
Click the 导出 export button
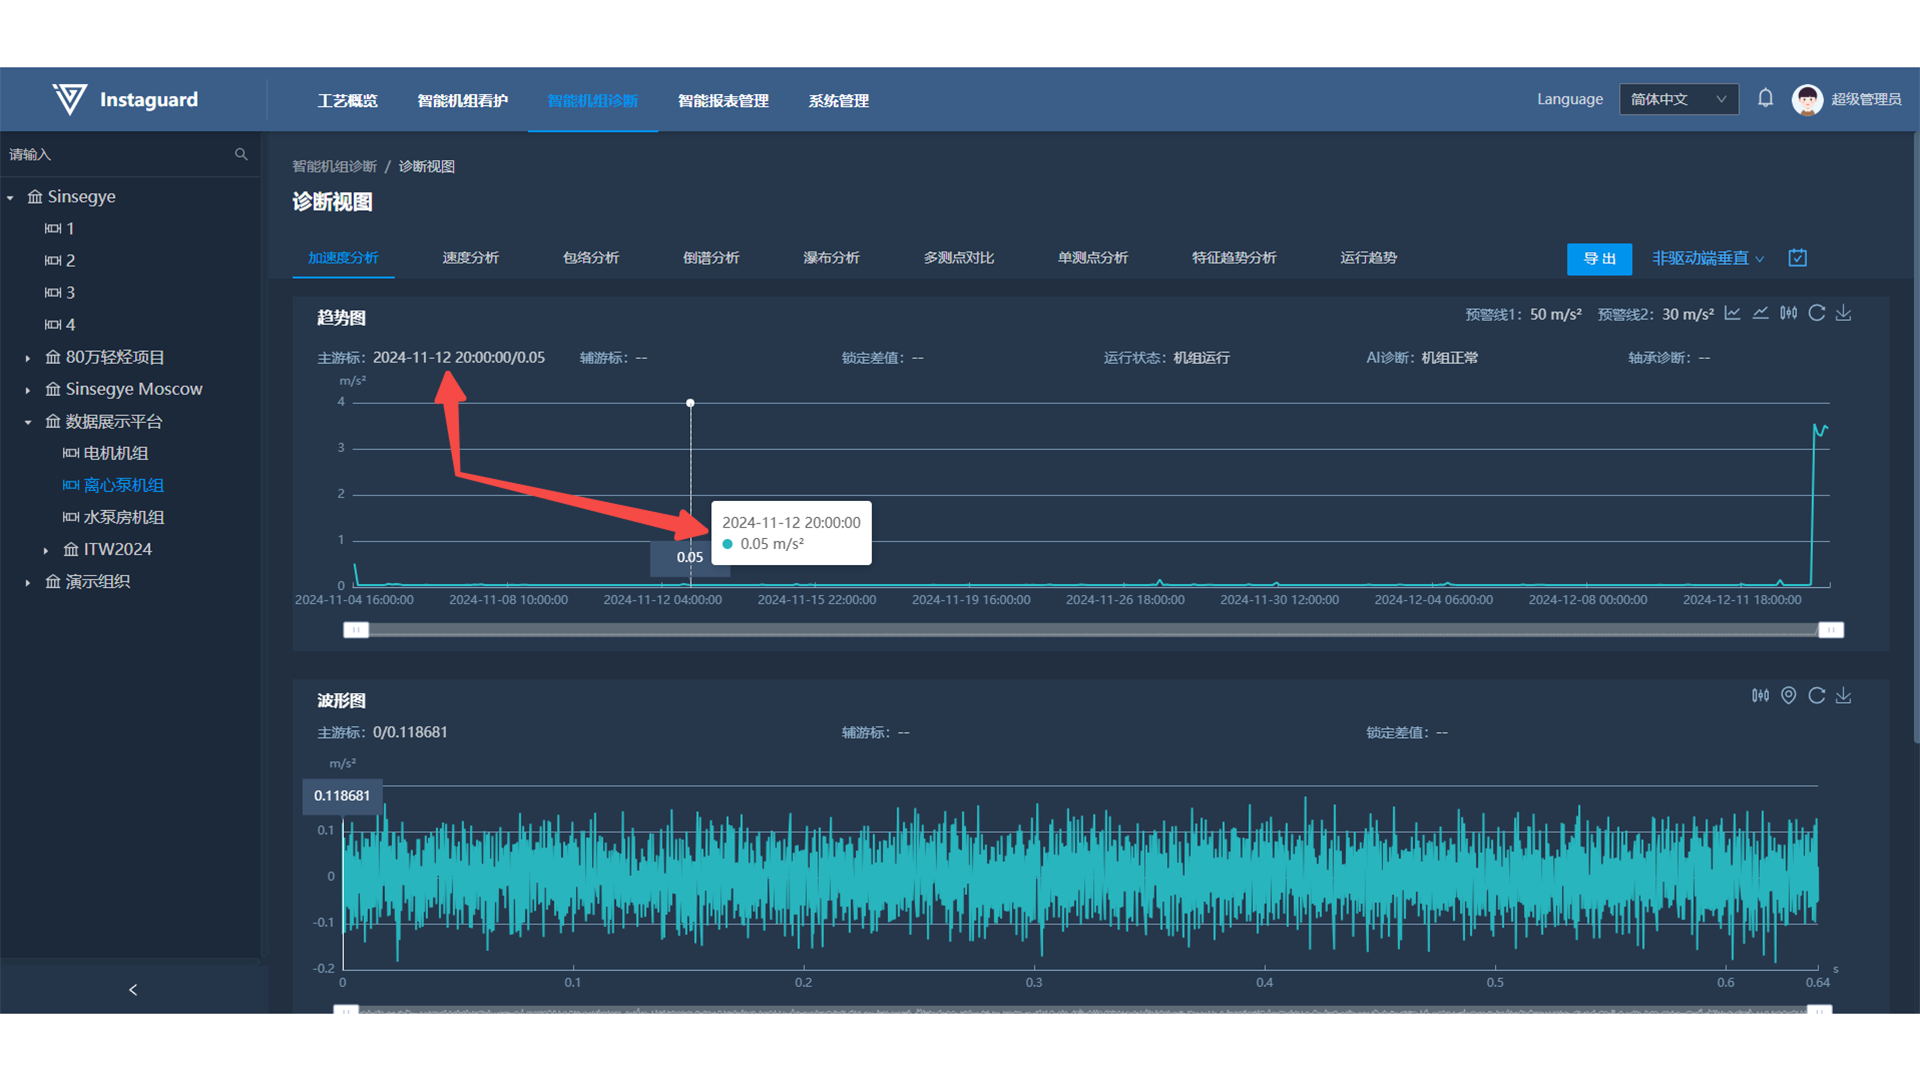pos(1599,259)
